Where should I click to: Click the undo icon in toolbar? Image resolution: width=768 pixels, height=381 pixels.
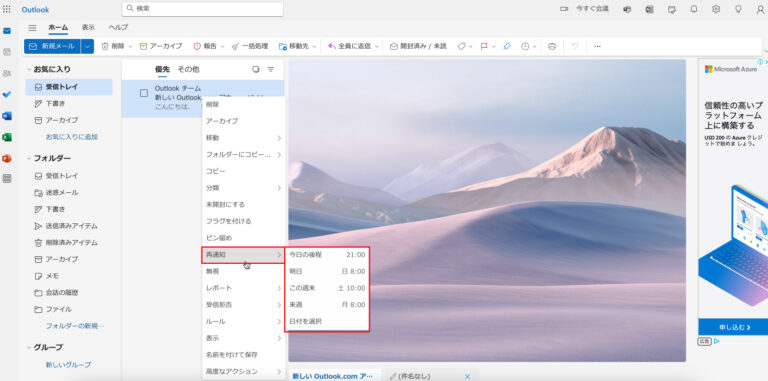(575, 46)
